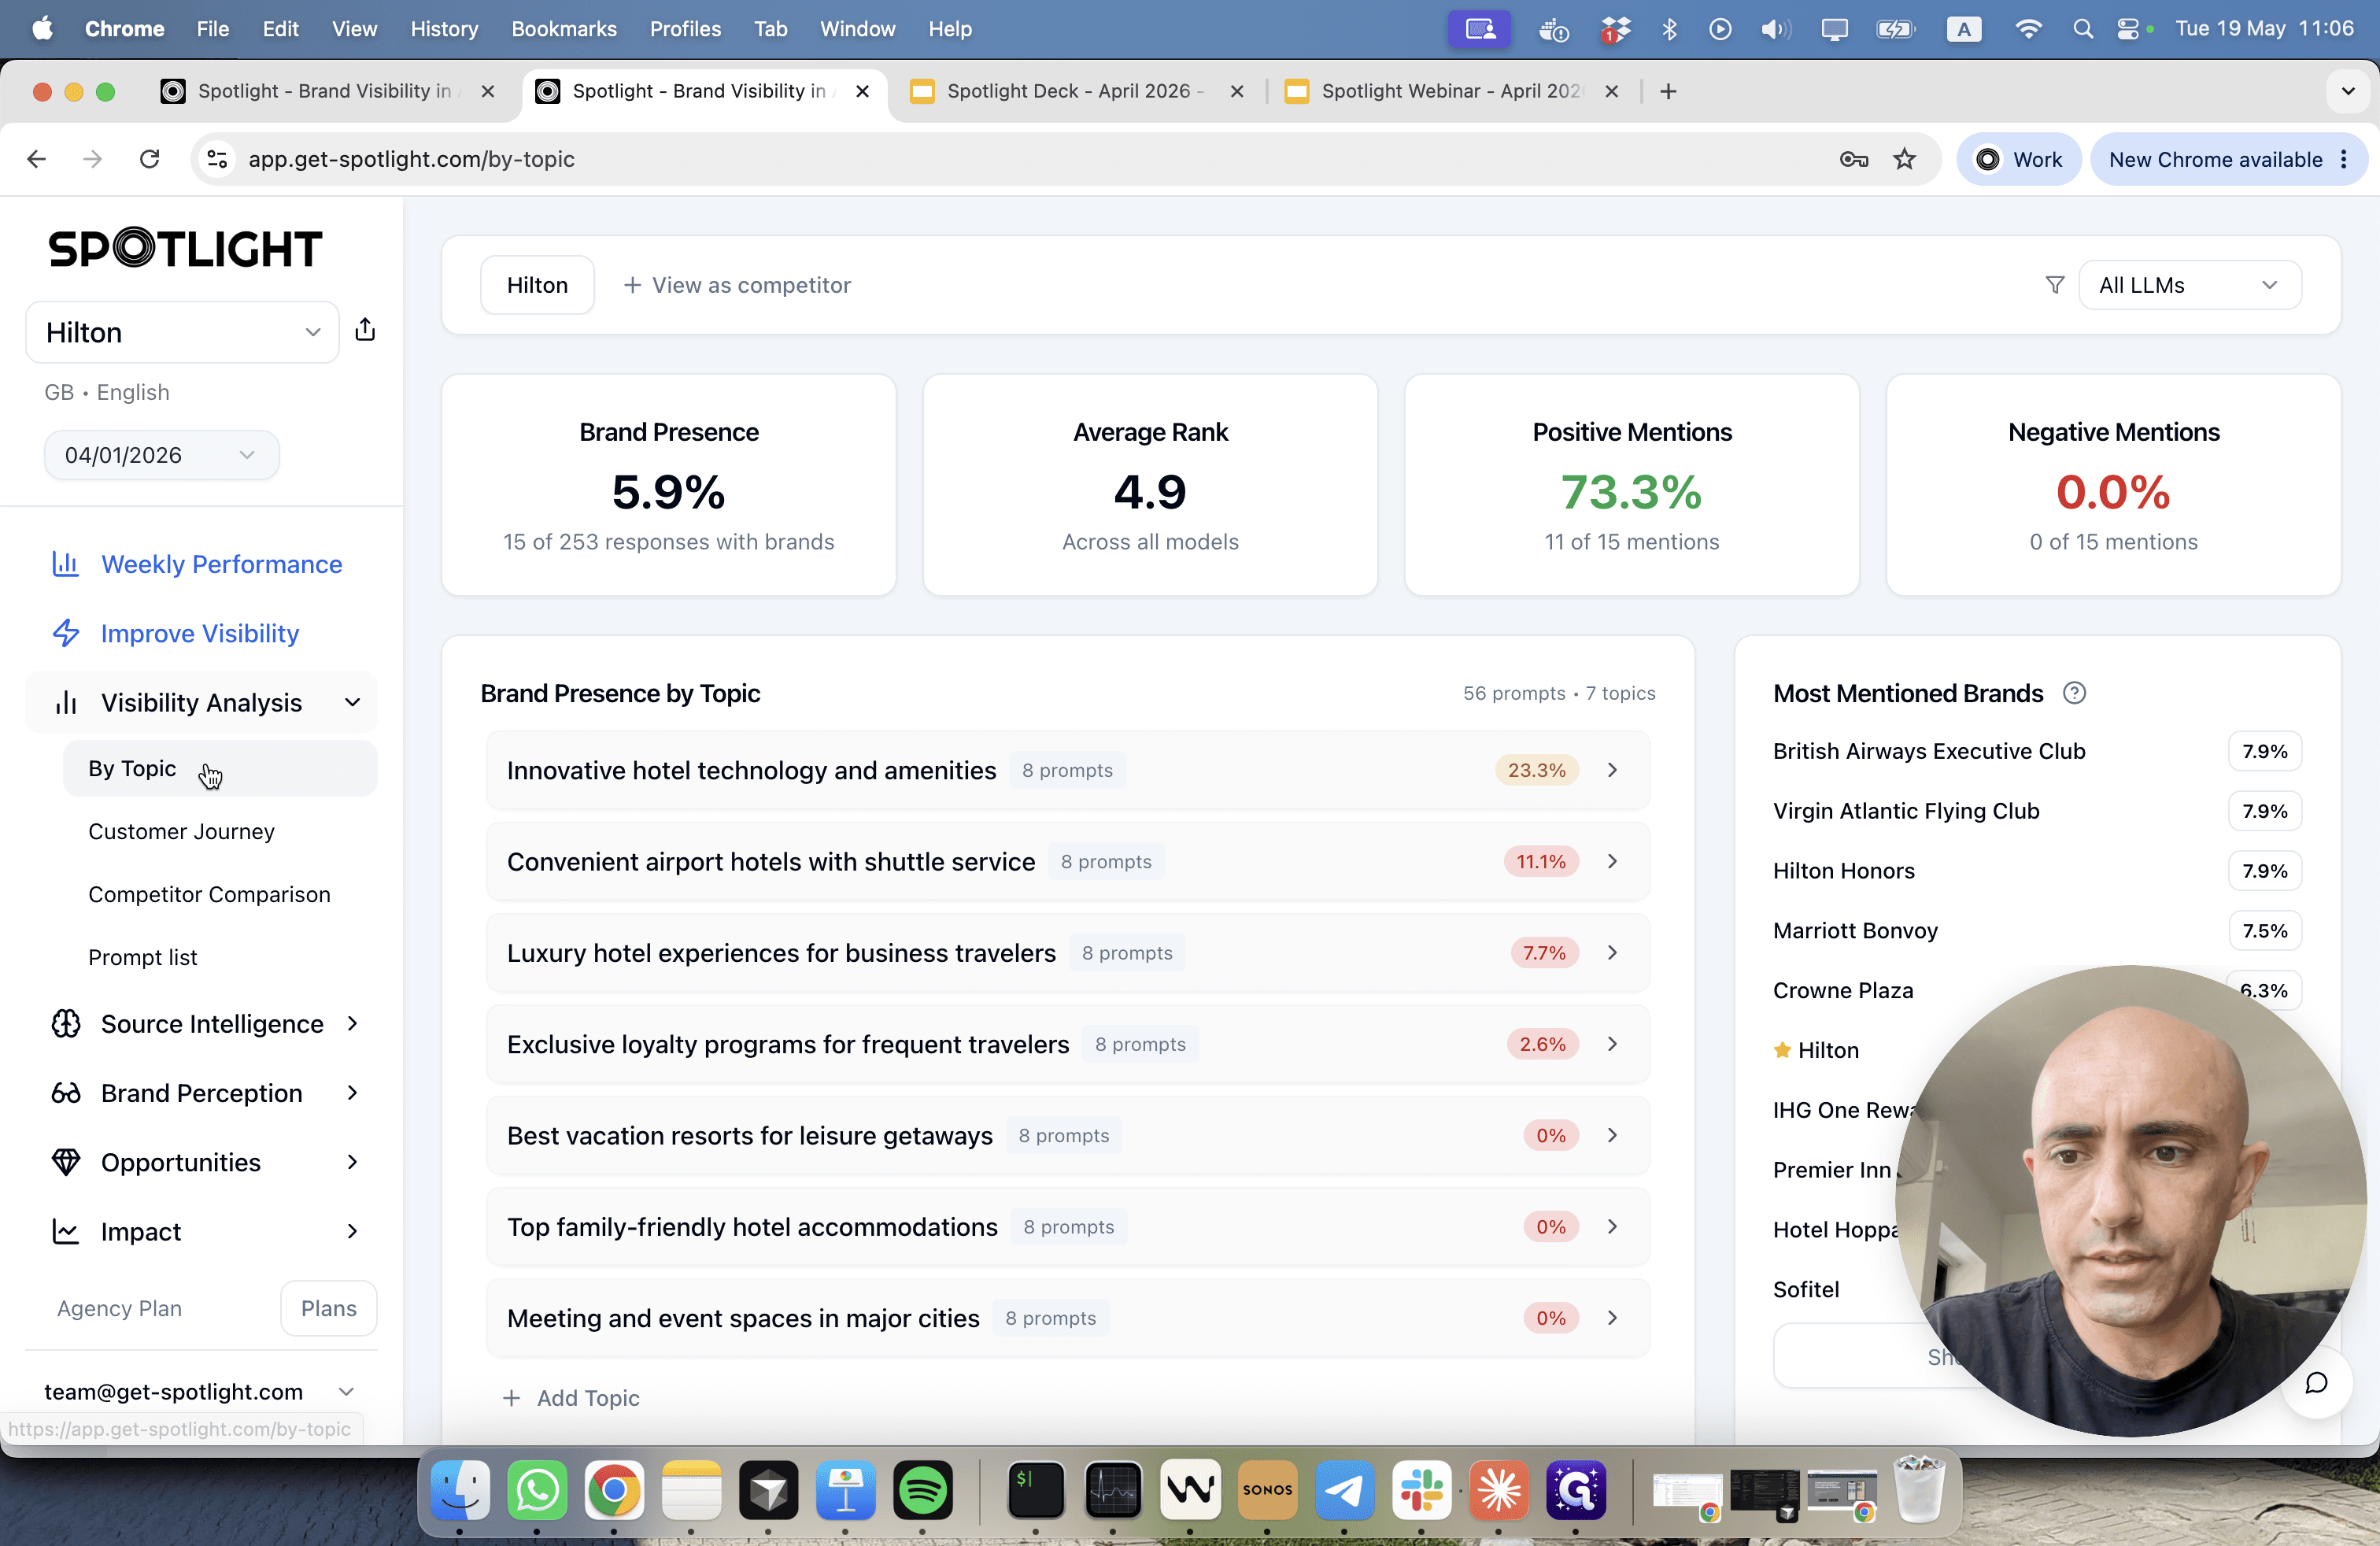Expand Opportunities in the sidebar
2380x1546 pixels.
(201, 1162)
